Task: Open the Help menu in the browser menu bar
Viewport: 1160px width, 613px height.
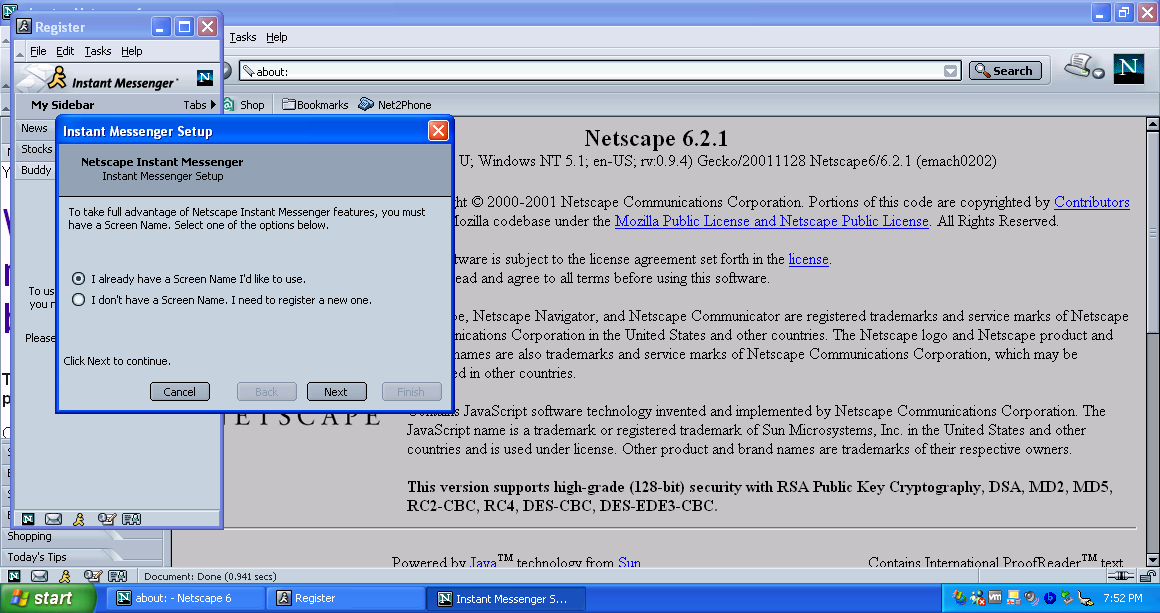Action: [x=277, y=37]
